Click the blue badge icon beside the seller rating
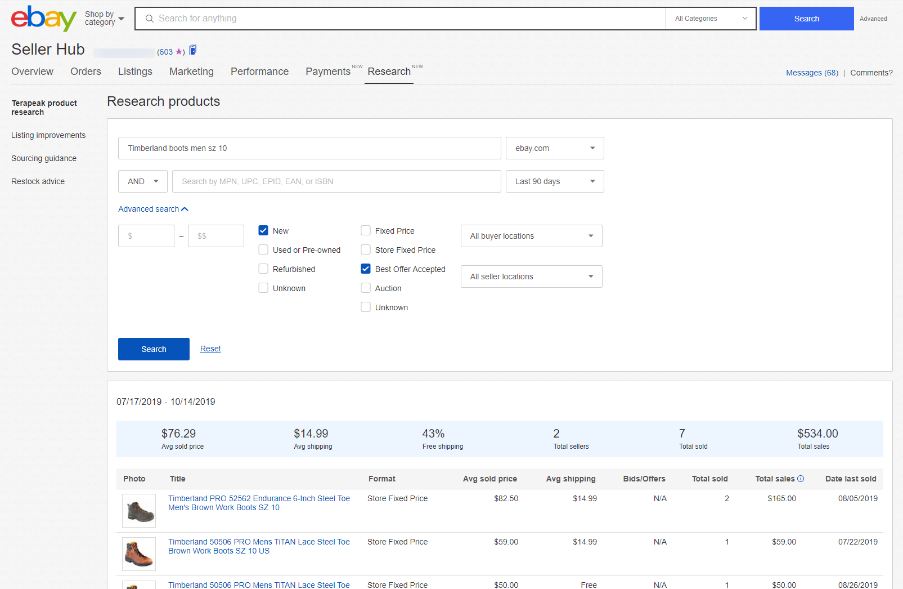Image resolution: width=903 pixels, height=589 pixels. (192, 50)
